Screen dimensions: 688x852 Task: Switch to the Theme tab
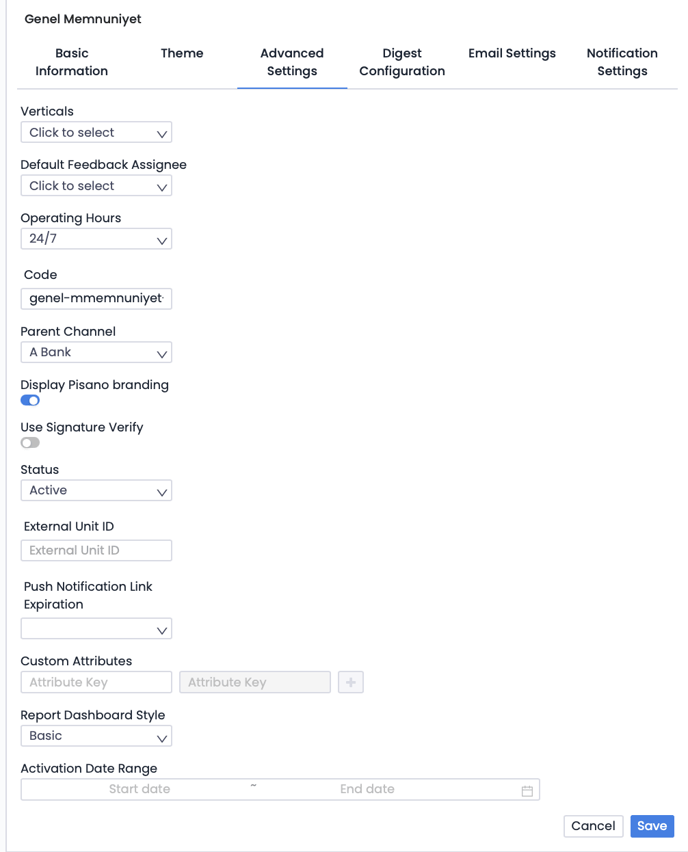pos(182,53)
